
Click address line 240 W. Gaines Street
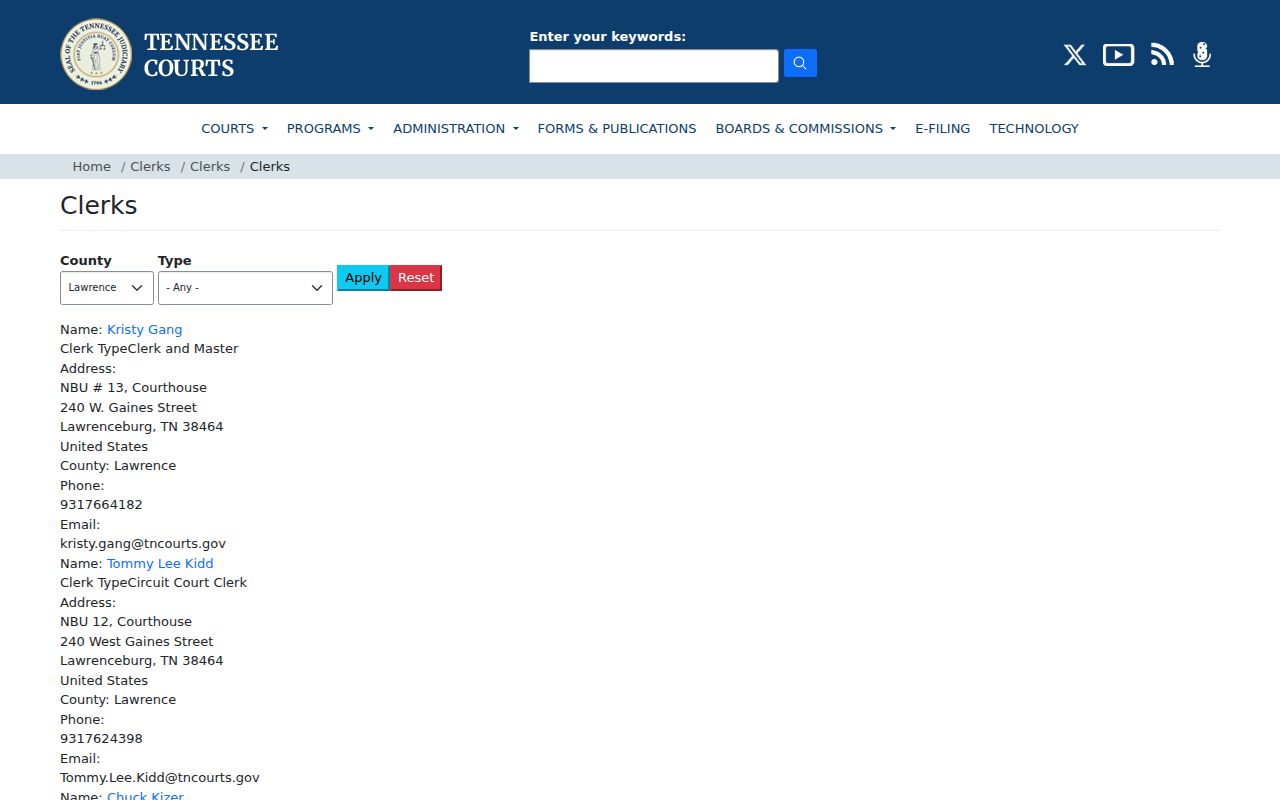pos(128,407)
